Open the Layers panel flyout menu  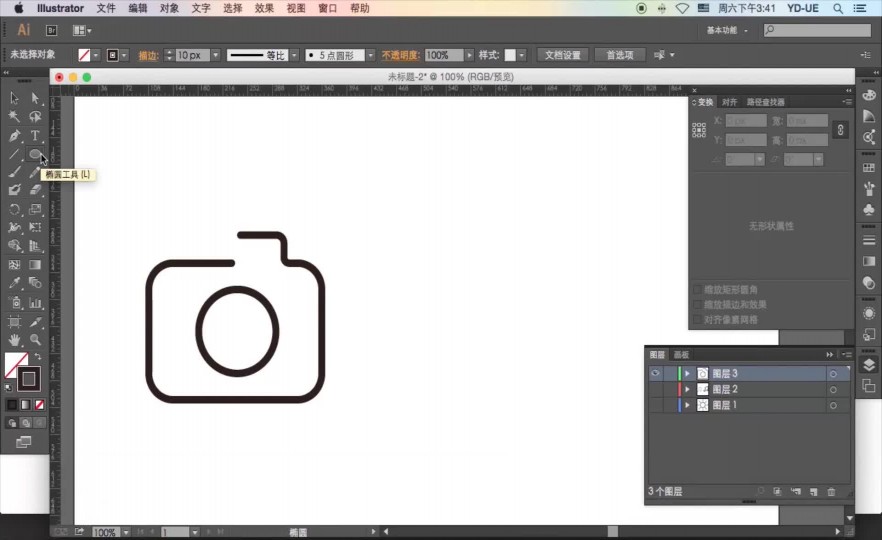(847, 354)
